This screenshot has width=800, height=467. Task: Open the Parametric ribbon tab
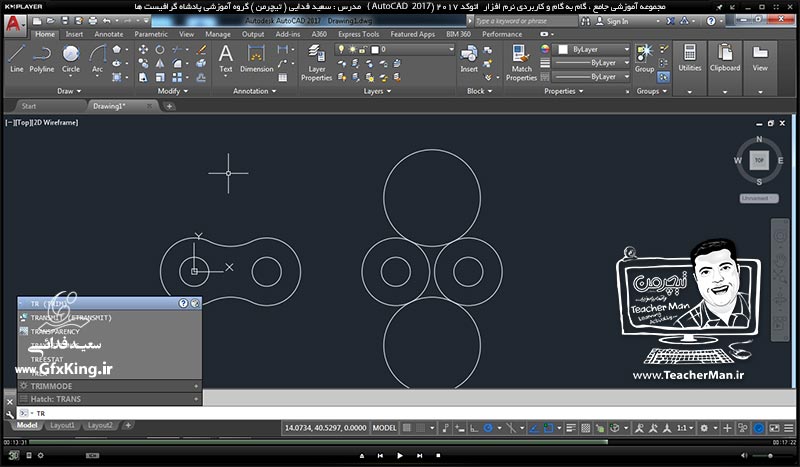[x=151, y=34]
